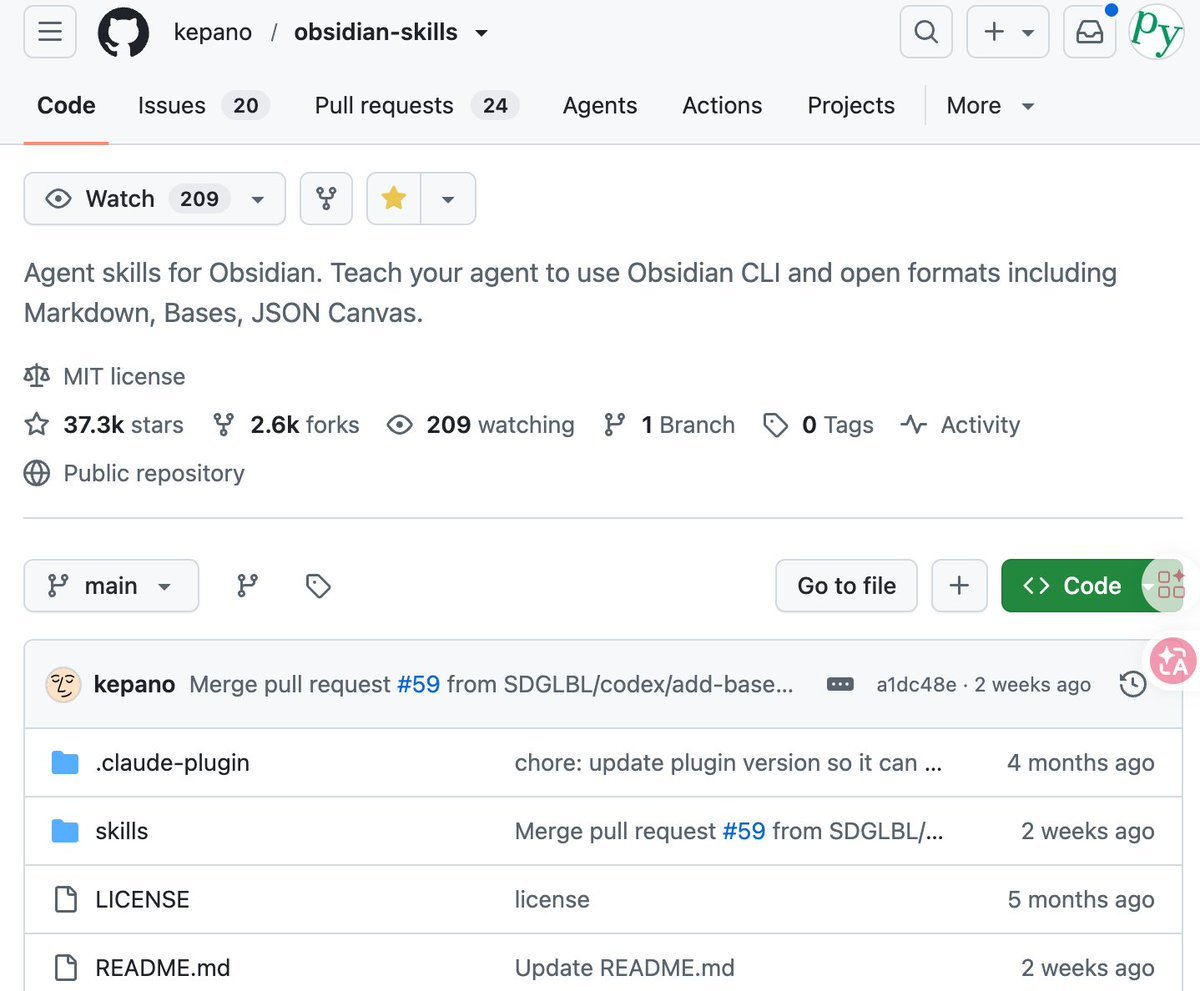This screenshot has width=1200, height=991.
Task: View tags via tag icon beside branches
Action: coord(318,586)
